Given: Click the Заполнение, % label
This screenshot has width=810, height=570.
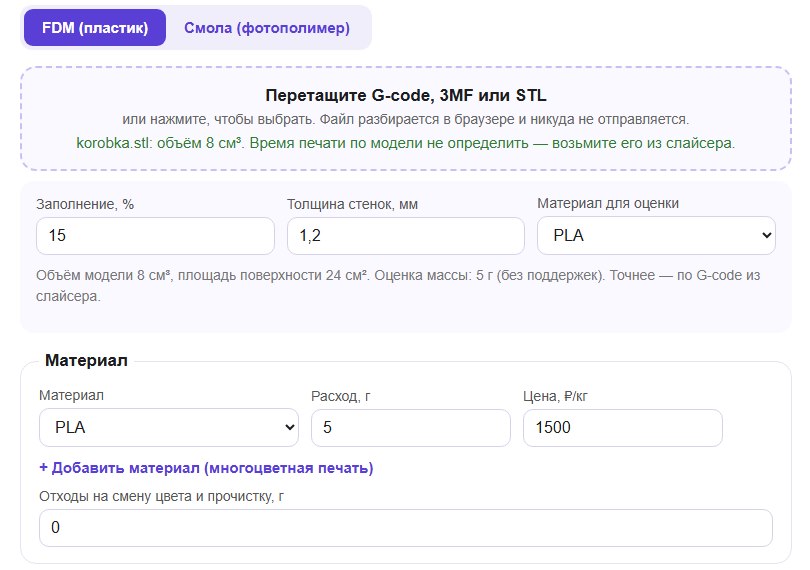Looking at the screenshot, I should click(x=85, y=205).
